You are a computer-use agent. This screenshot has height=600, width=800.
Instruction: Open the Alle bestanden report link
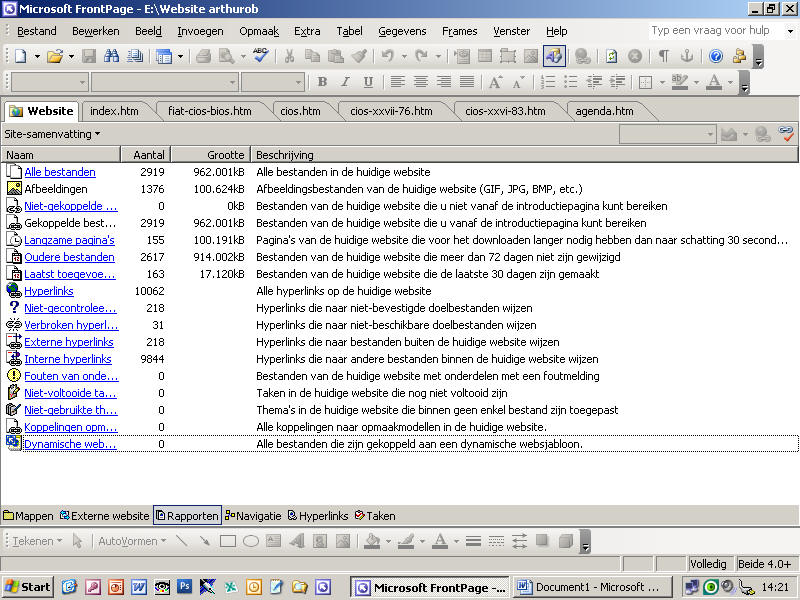click(60, 172)
